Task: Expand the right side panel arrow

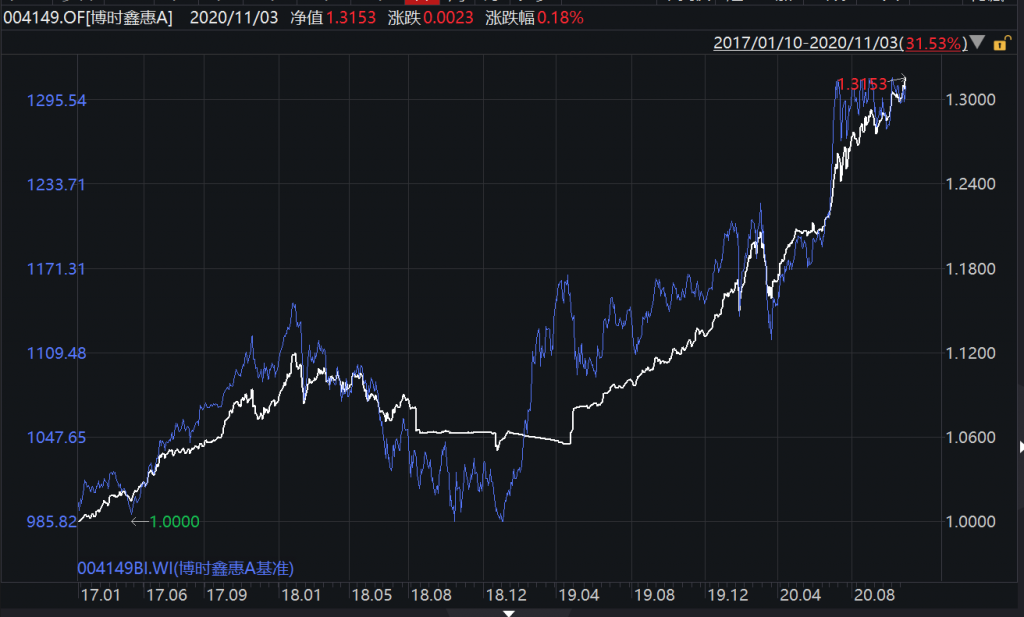Action: pos(1019,446)
